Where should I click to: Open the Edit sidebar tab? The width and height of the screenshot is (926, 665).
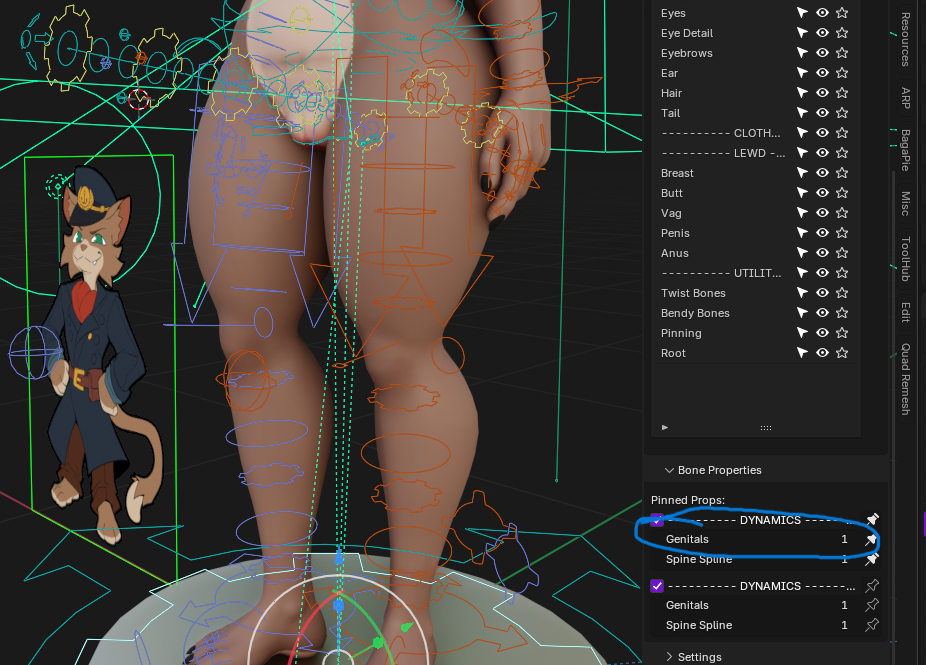click(905, 312)
